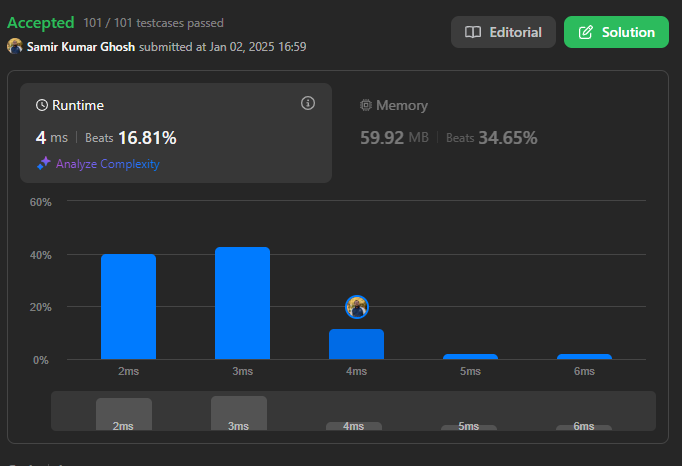Click the Accepted status text

[x=41, y=23]
